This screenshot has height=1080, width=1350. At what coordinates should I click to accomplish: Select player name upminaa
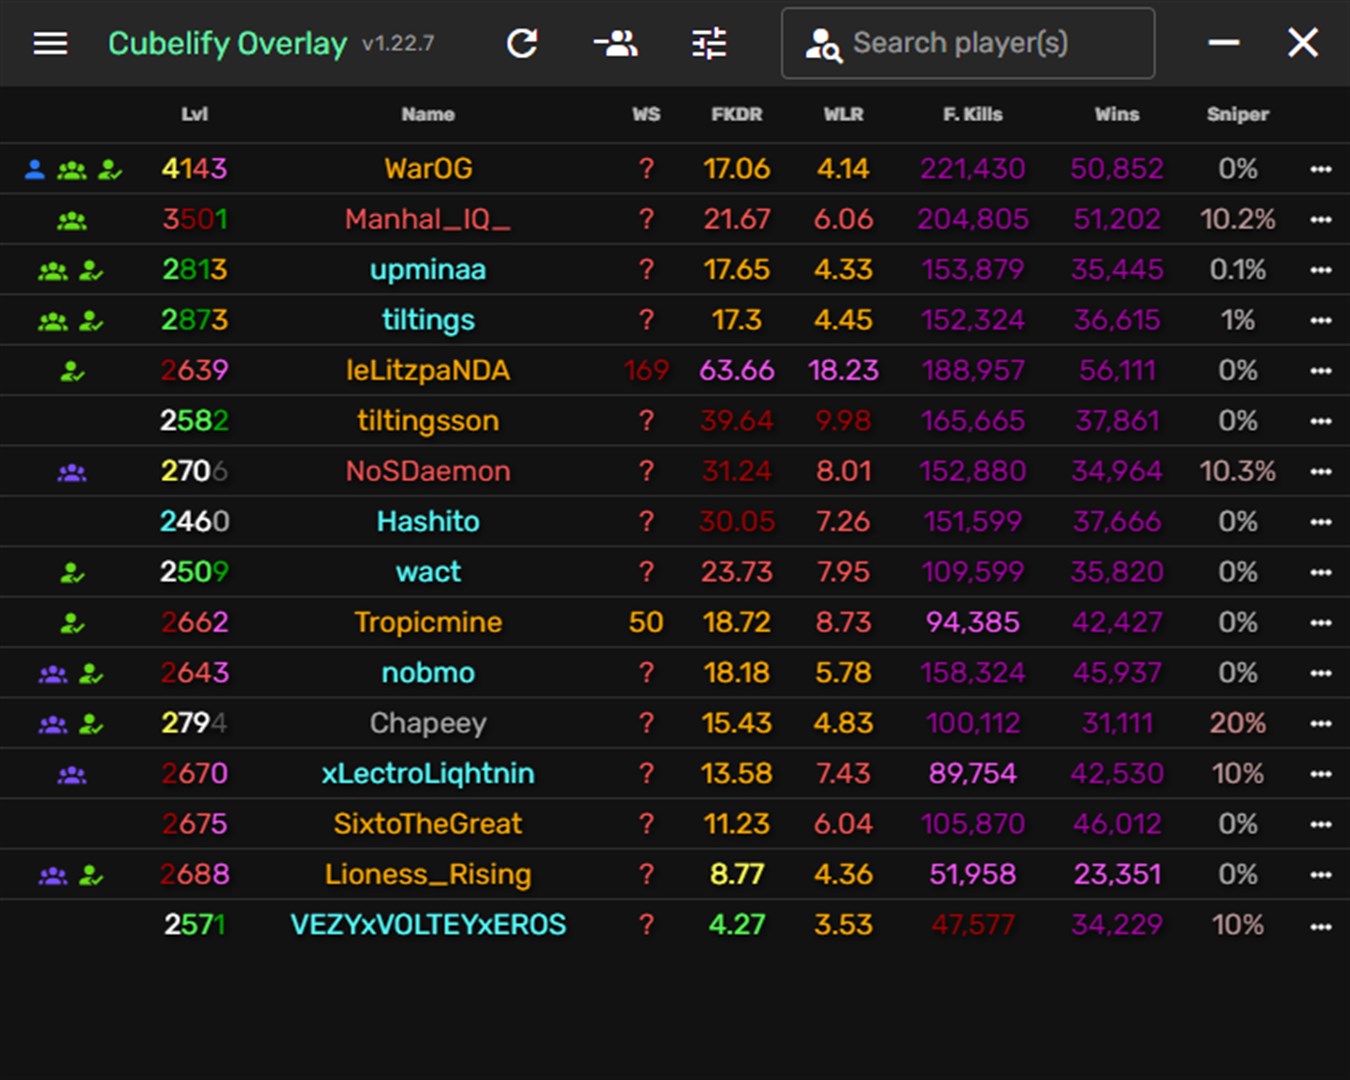428,270
